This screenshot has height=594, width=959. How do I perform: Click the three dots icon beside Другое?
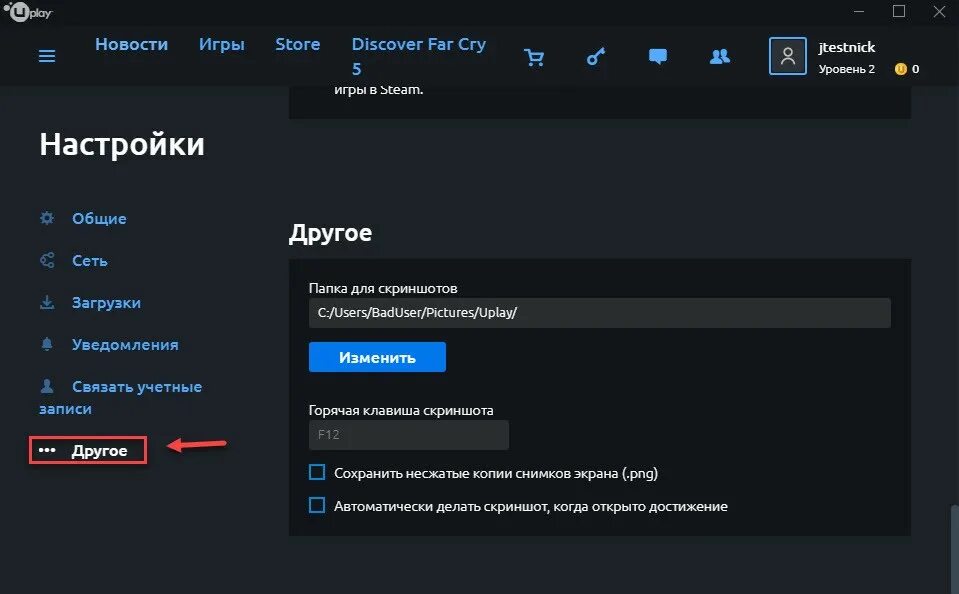[x=47, y=450]
